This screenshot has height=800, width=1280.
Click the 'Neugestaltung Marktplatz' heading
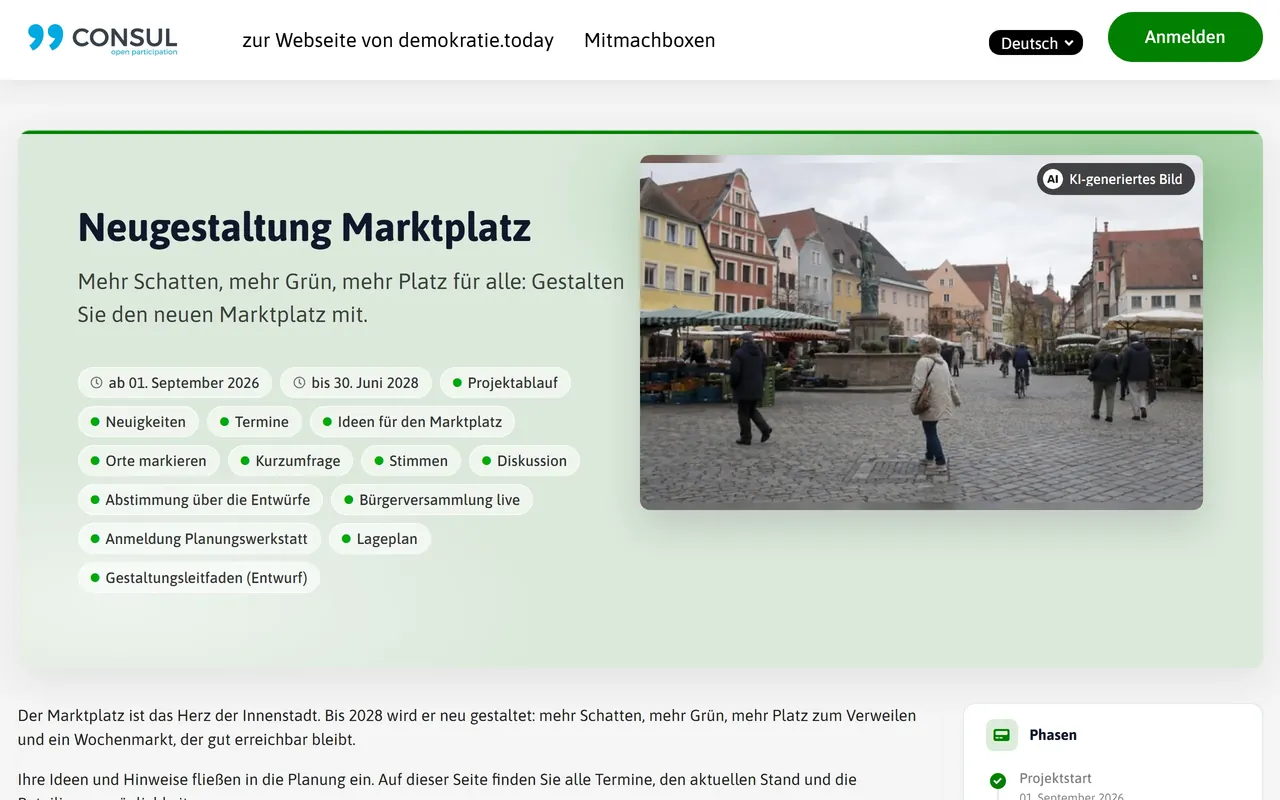click(x=305, y=227)
